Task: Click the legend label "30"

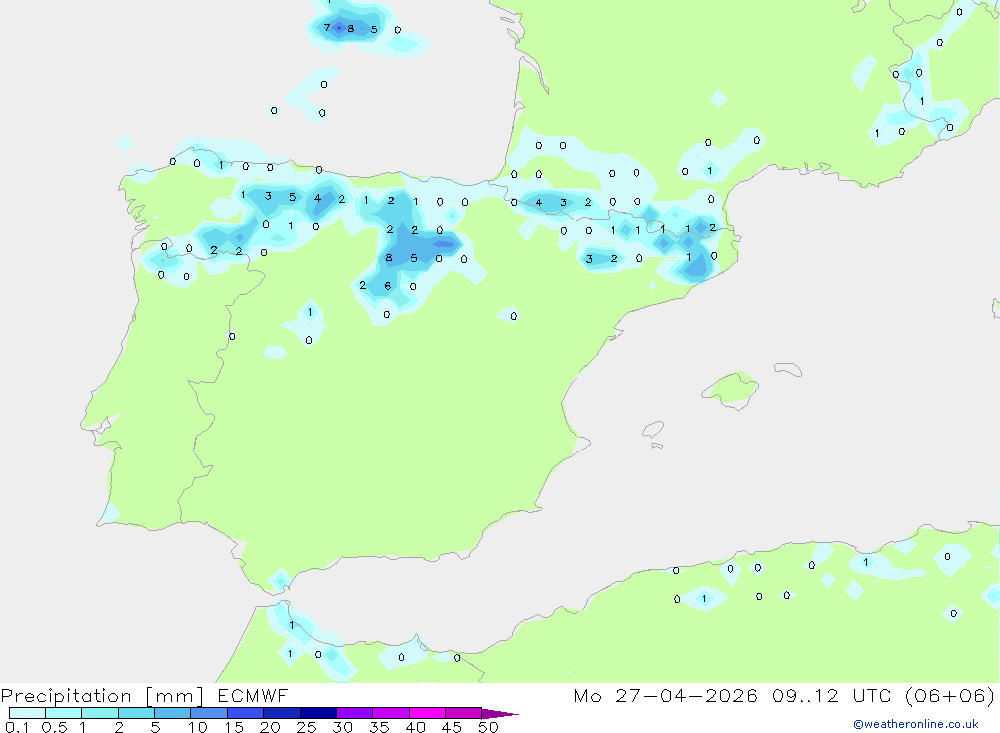Action: [x=342, y=727]
